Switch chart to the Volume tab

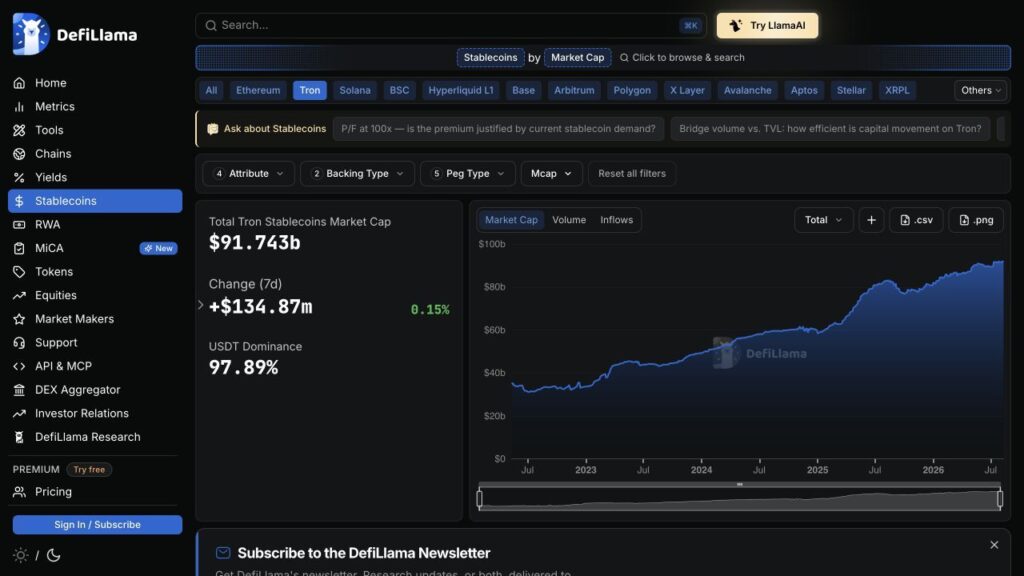point(569,220)
